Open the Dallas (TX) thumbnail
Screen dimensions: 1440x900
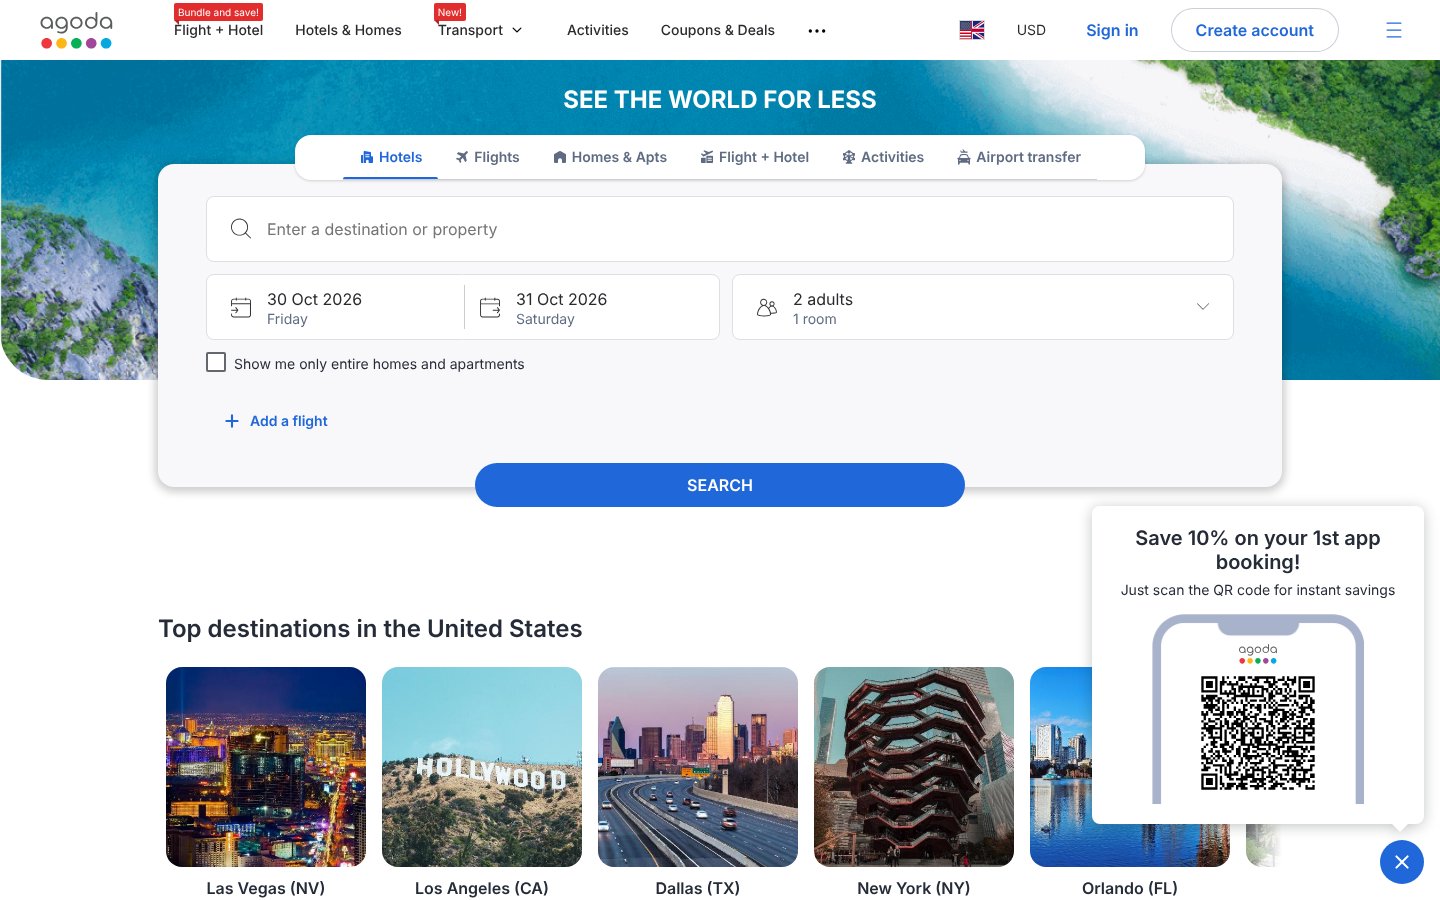point(698,767)
